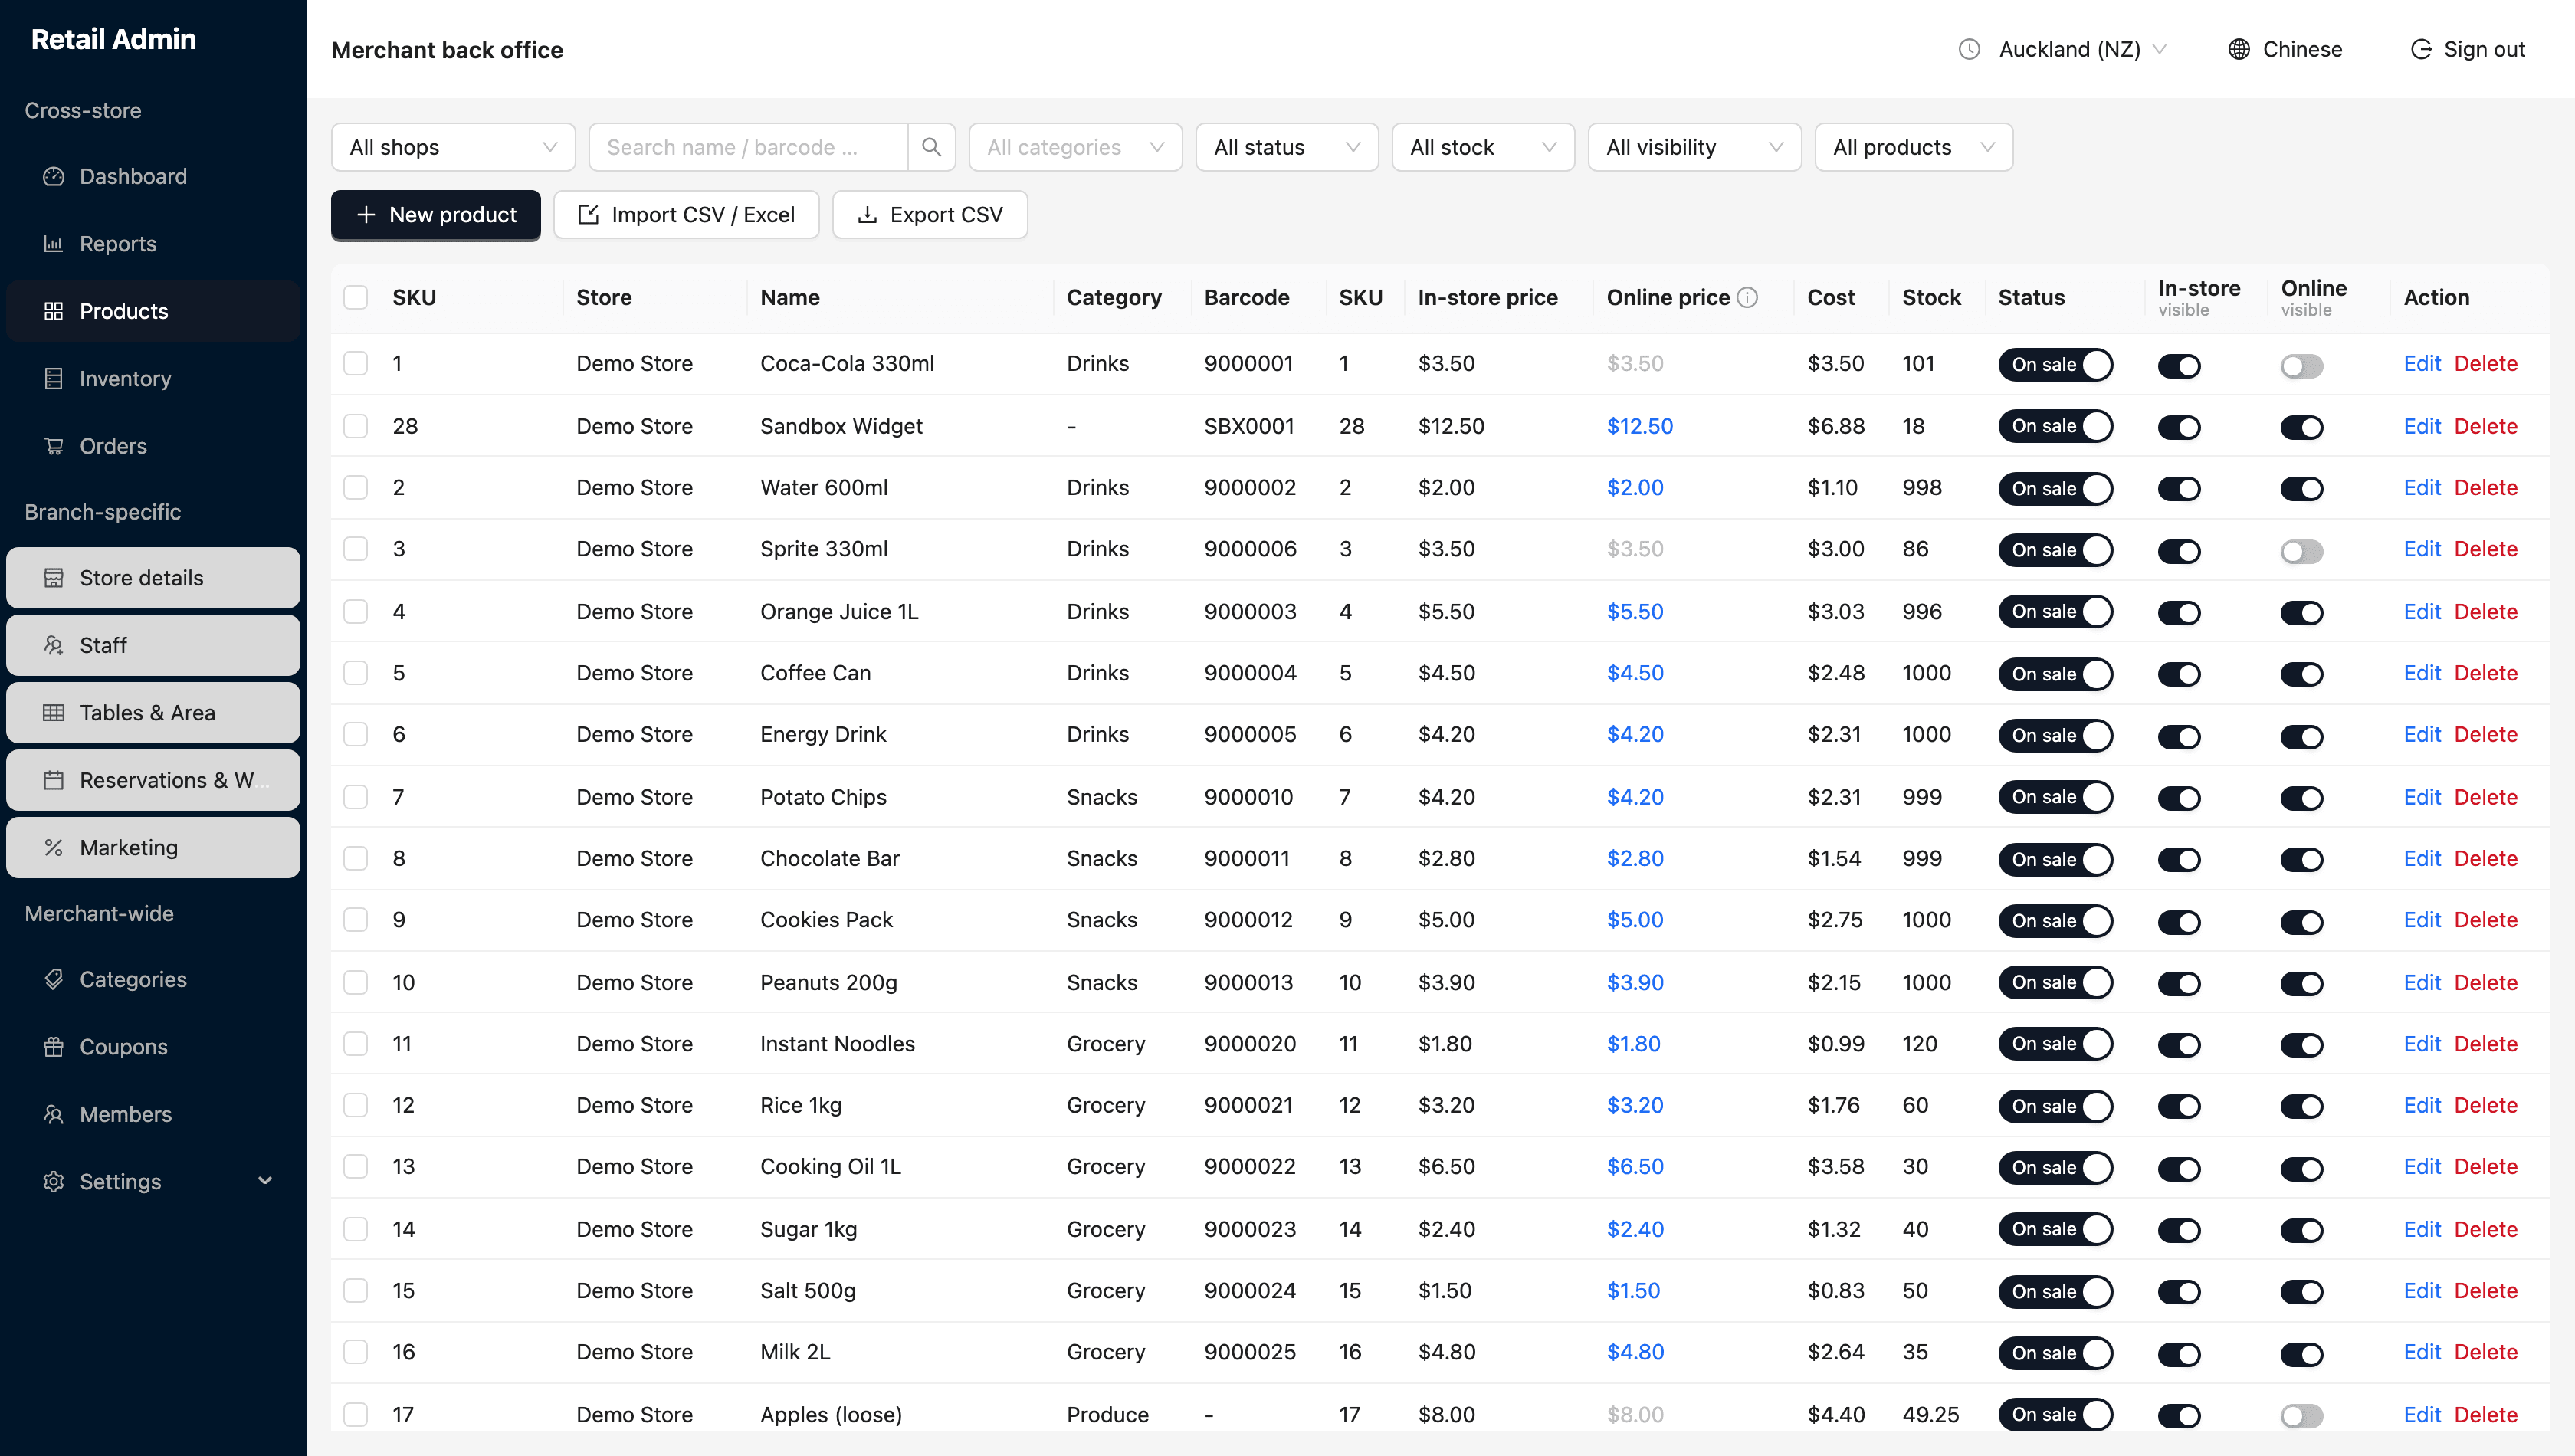The image size is (2575, 1456).
Task: Click the Online price info icon
Action: click(1747, 297)
